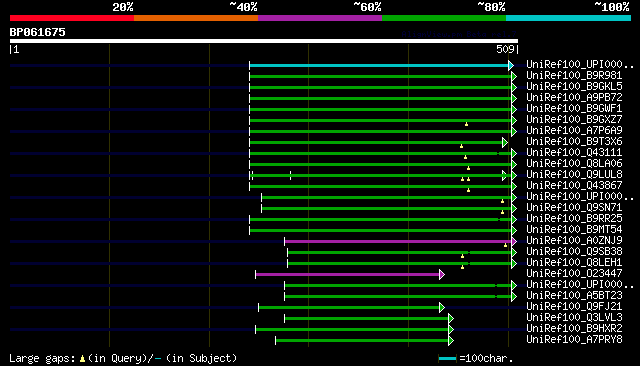
Task: Click the green arrowhead on the UniRef100_Q9FJ21 bar
Action: 442,308
